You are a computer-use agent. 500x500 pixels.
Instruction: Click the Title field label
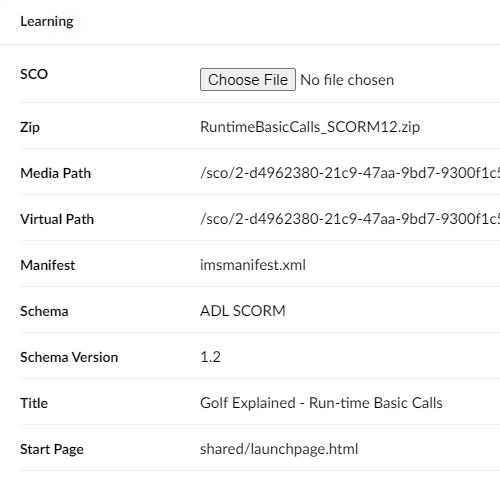tap(34, 403)
